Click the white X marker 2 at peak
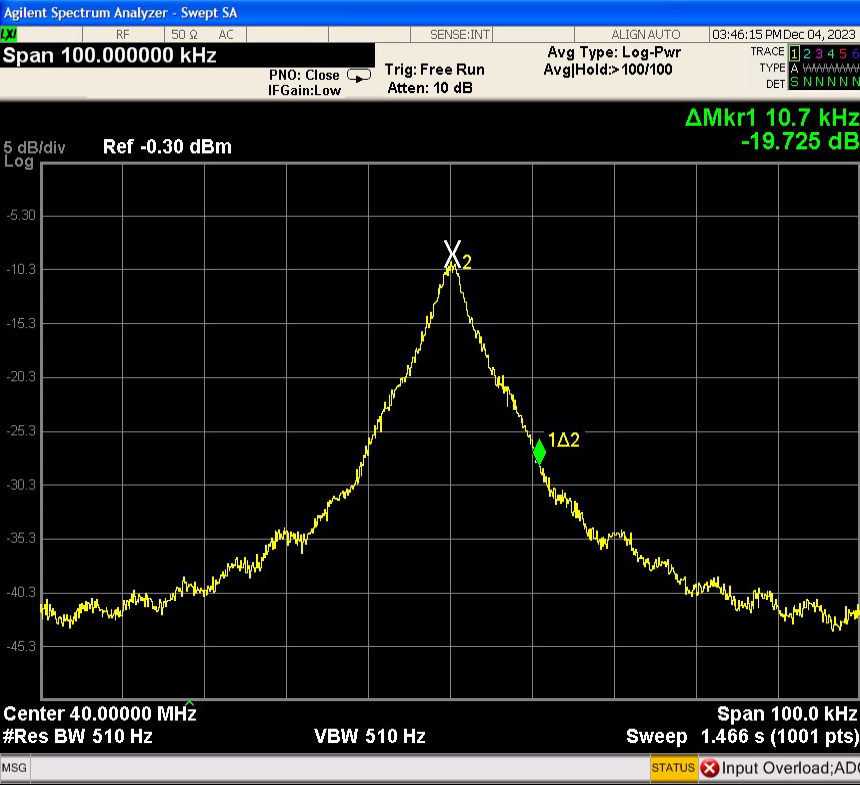This screenshot has height=785, width=860. (453, 254)
